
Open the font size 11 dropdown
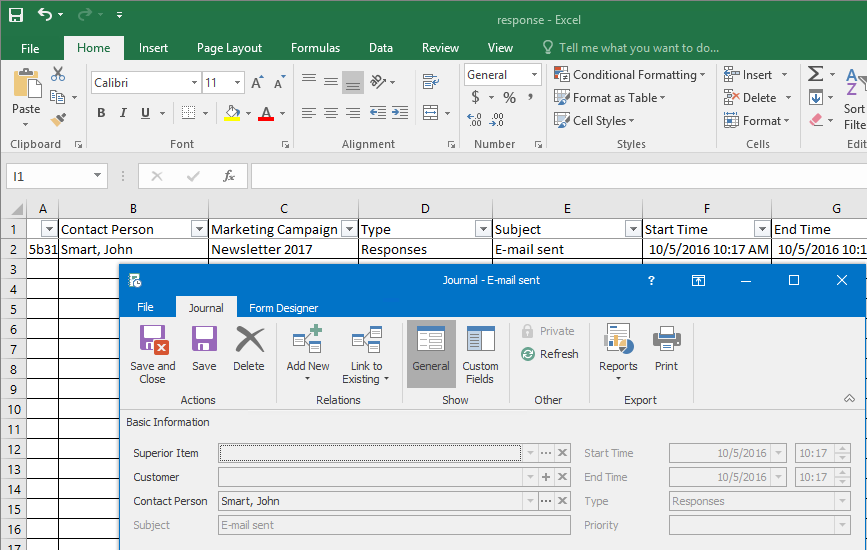(237, 83)
